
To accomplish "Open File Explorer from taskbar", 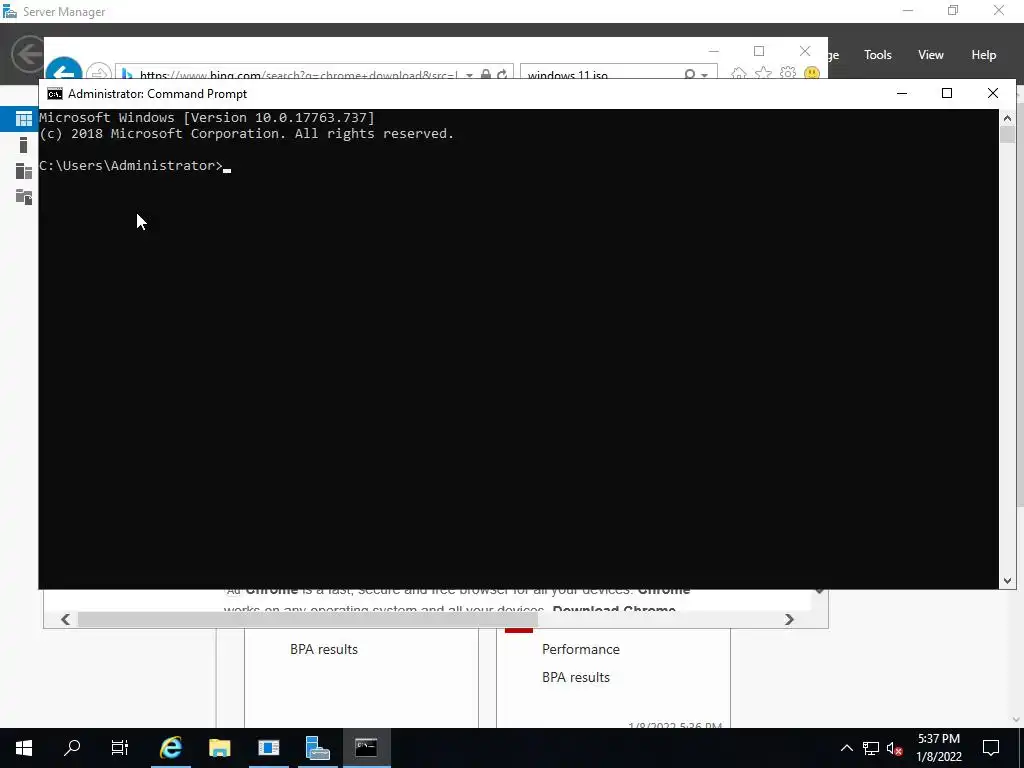I will point(219,748).
